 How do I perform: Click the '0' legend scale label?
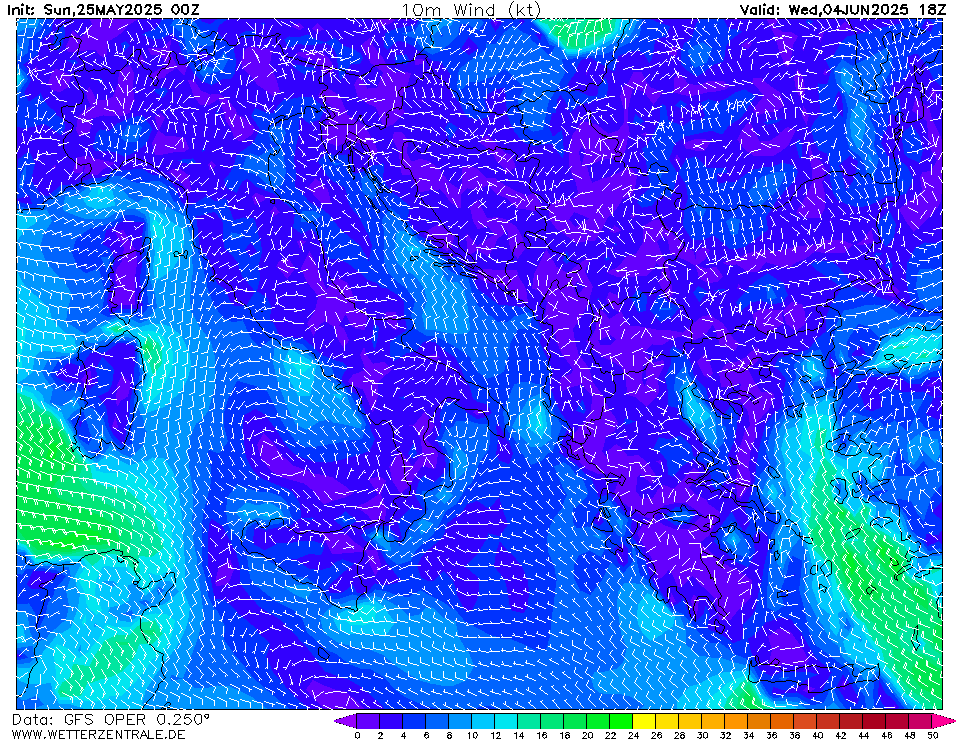point(357,735)
